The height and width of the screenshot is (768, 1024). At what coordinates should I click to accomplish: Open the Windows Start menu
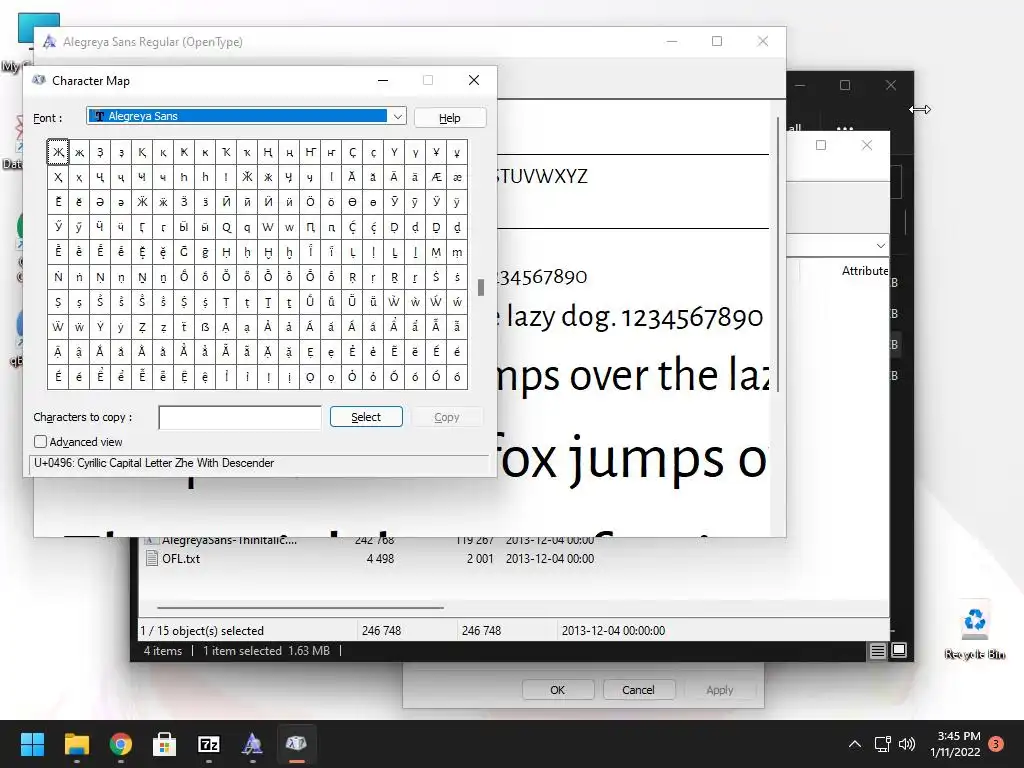click(x=32, y=744)
